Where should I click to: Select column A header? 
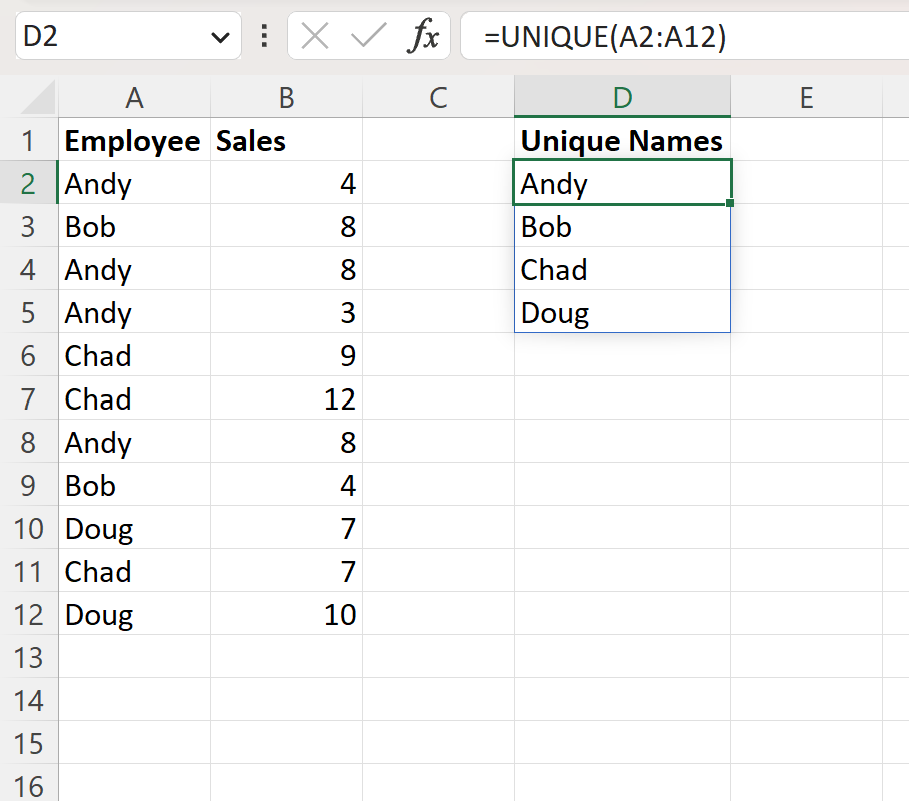pyautogui.click(x=134, y=97)
